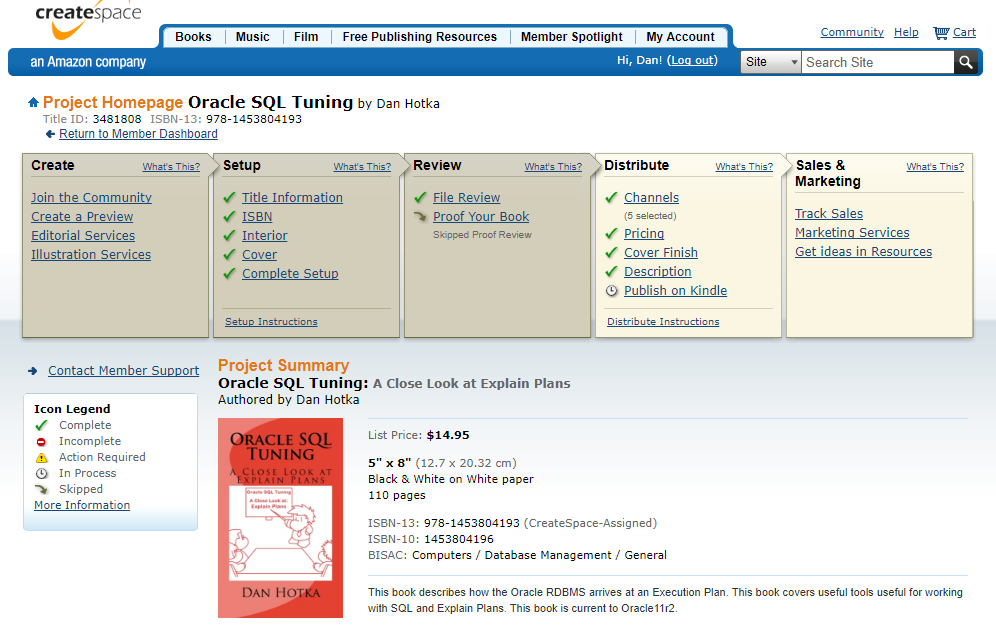
Task: Open the Member Spotlight tab
Action: tap(571, 37)
